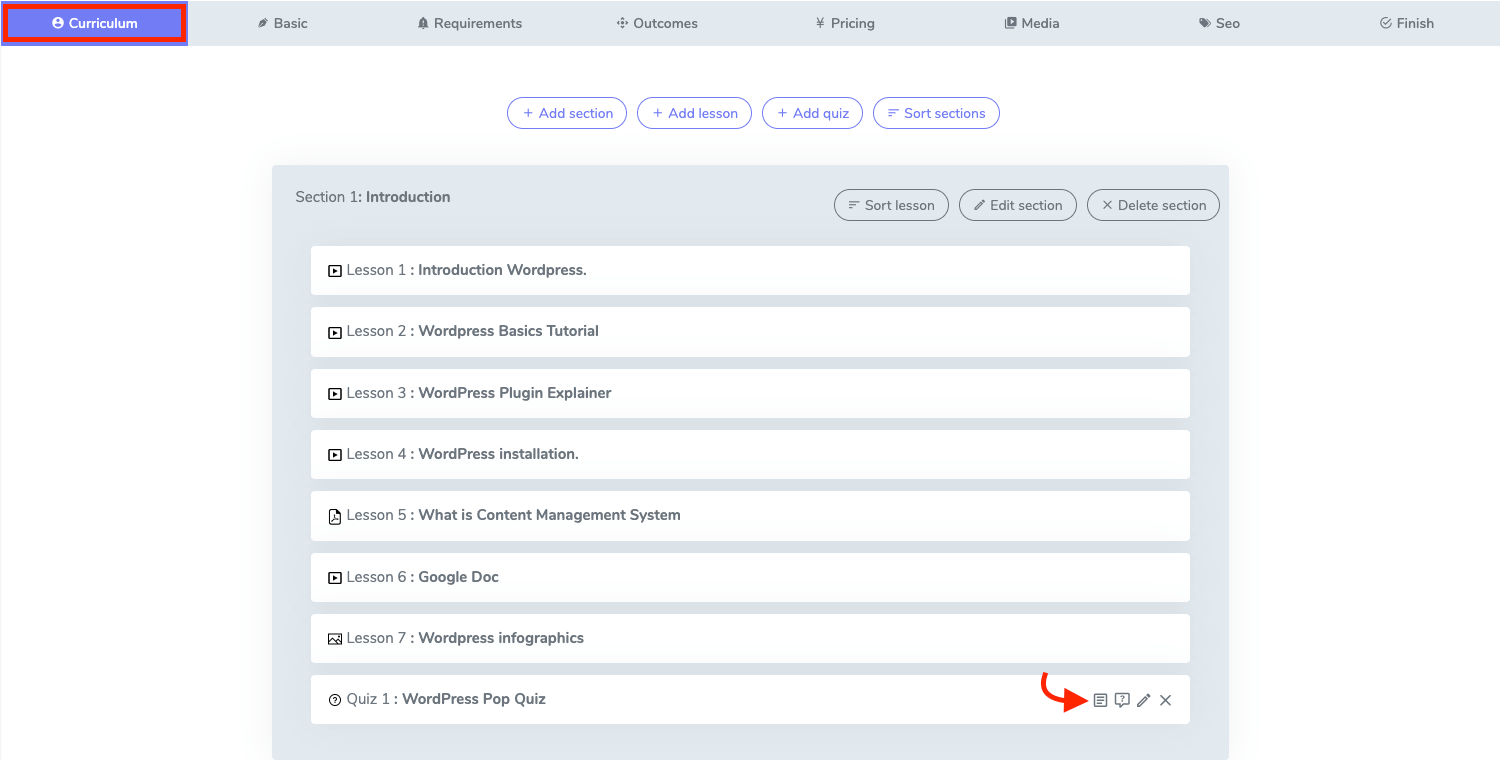Click the question-mark icon beside Quiz 1
This screenshot has width=1500, height=760.
(x=335, y=700)
